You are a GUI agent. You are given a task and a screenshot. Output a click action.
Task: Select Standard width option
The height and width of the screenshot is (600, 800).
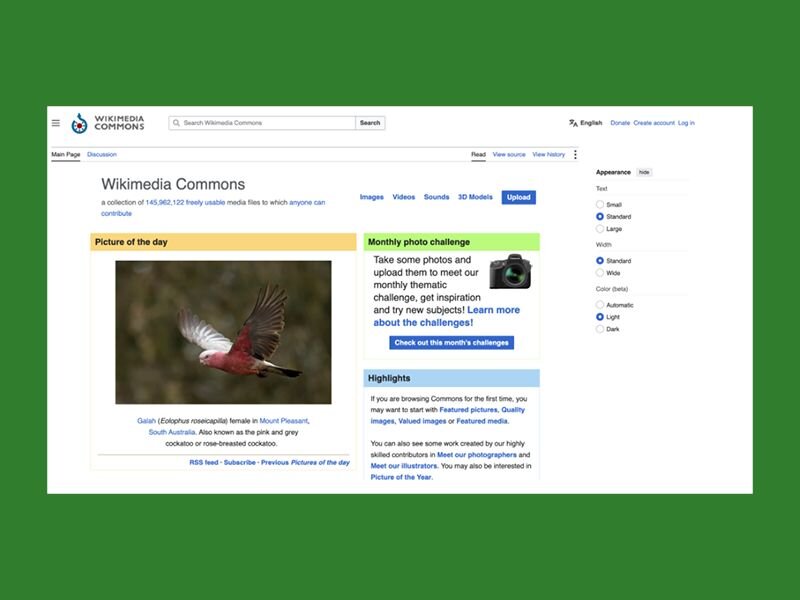coord(600,261)
